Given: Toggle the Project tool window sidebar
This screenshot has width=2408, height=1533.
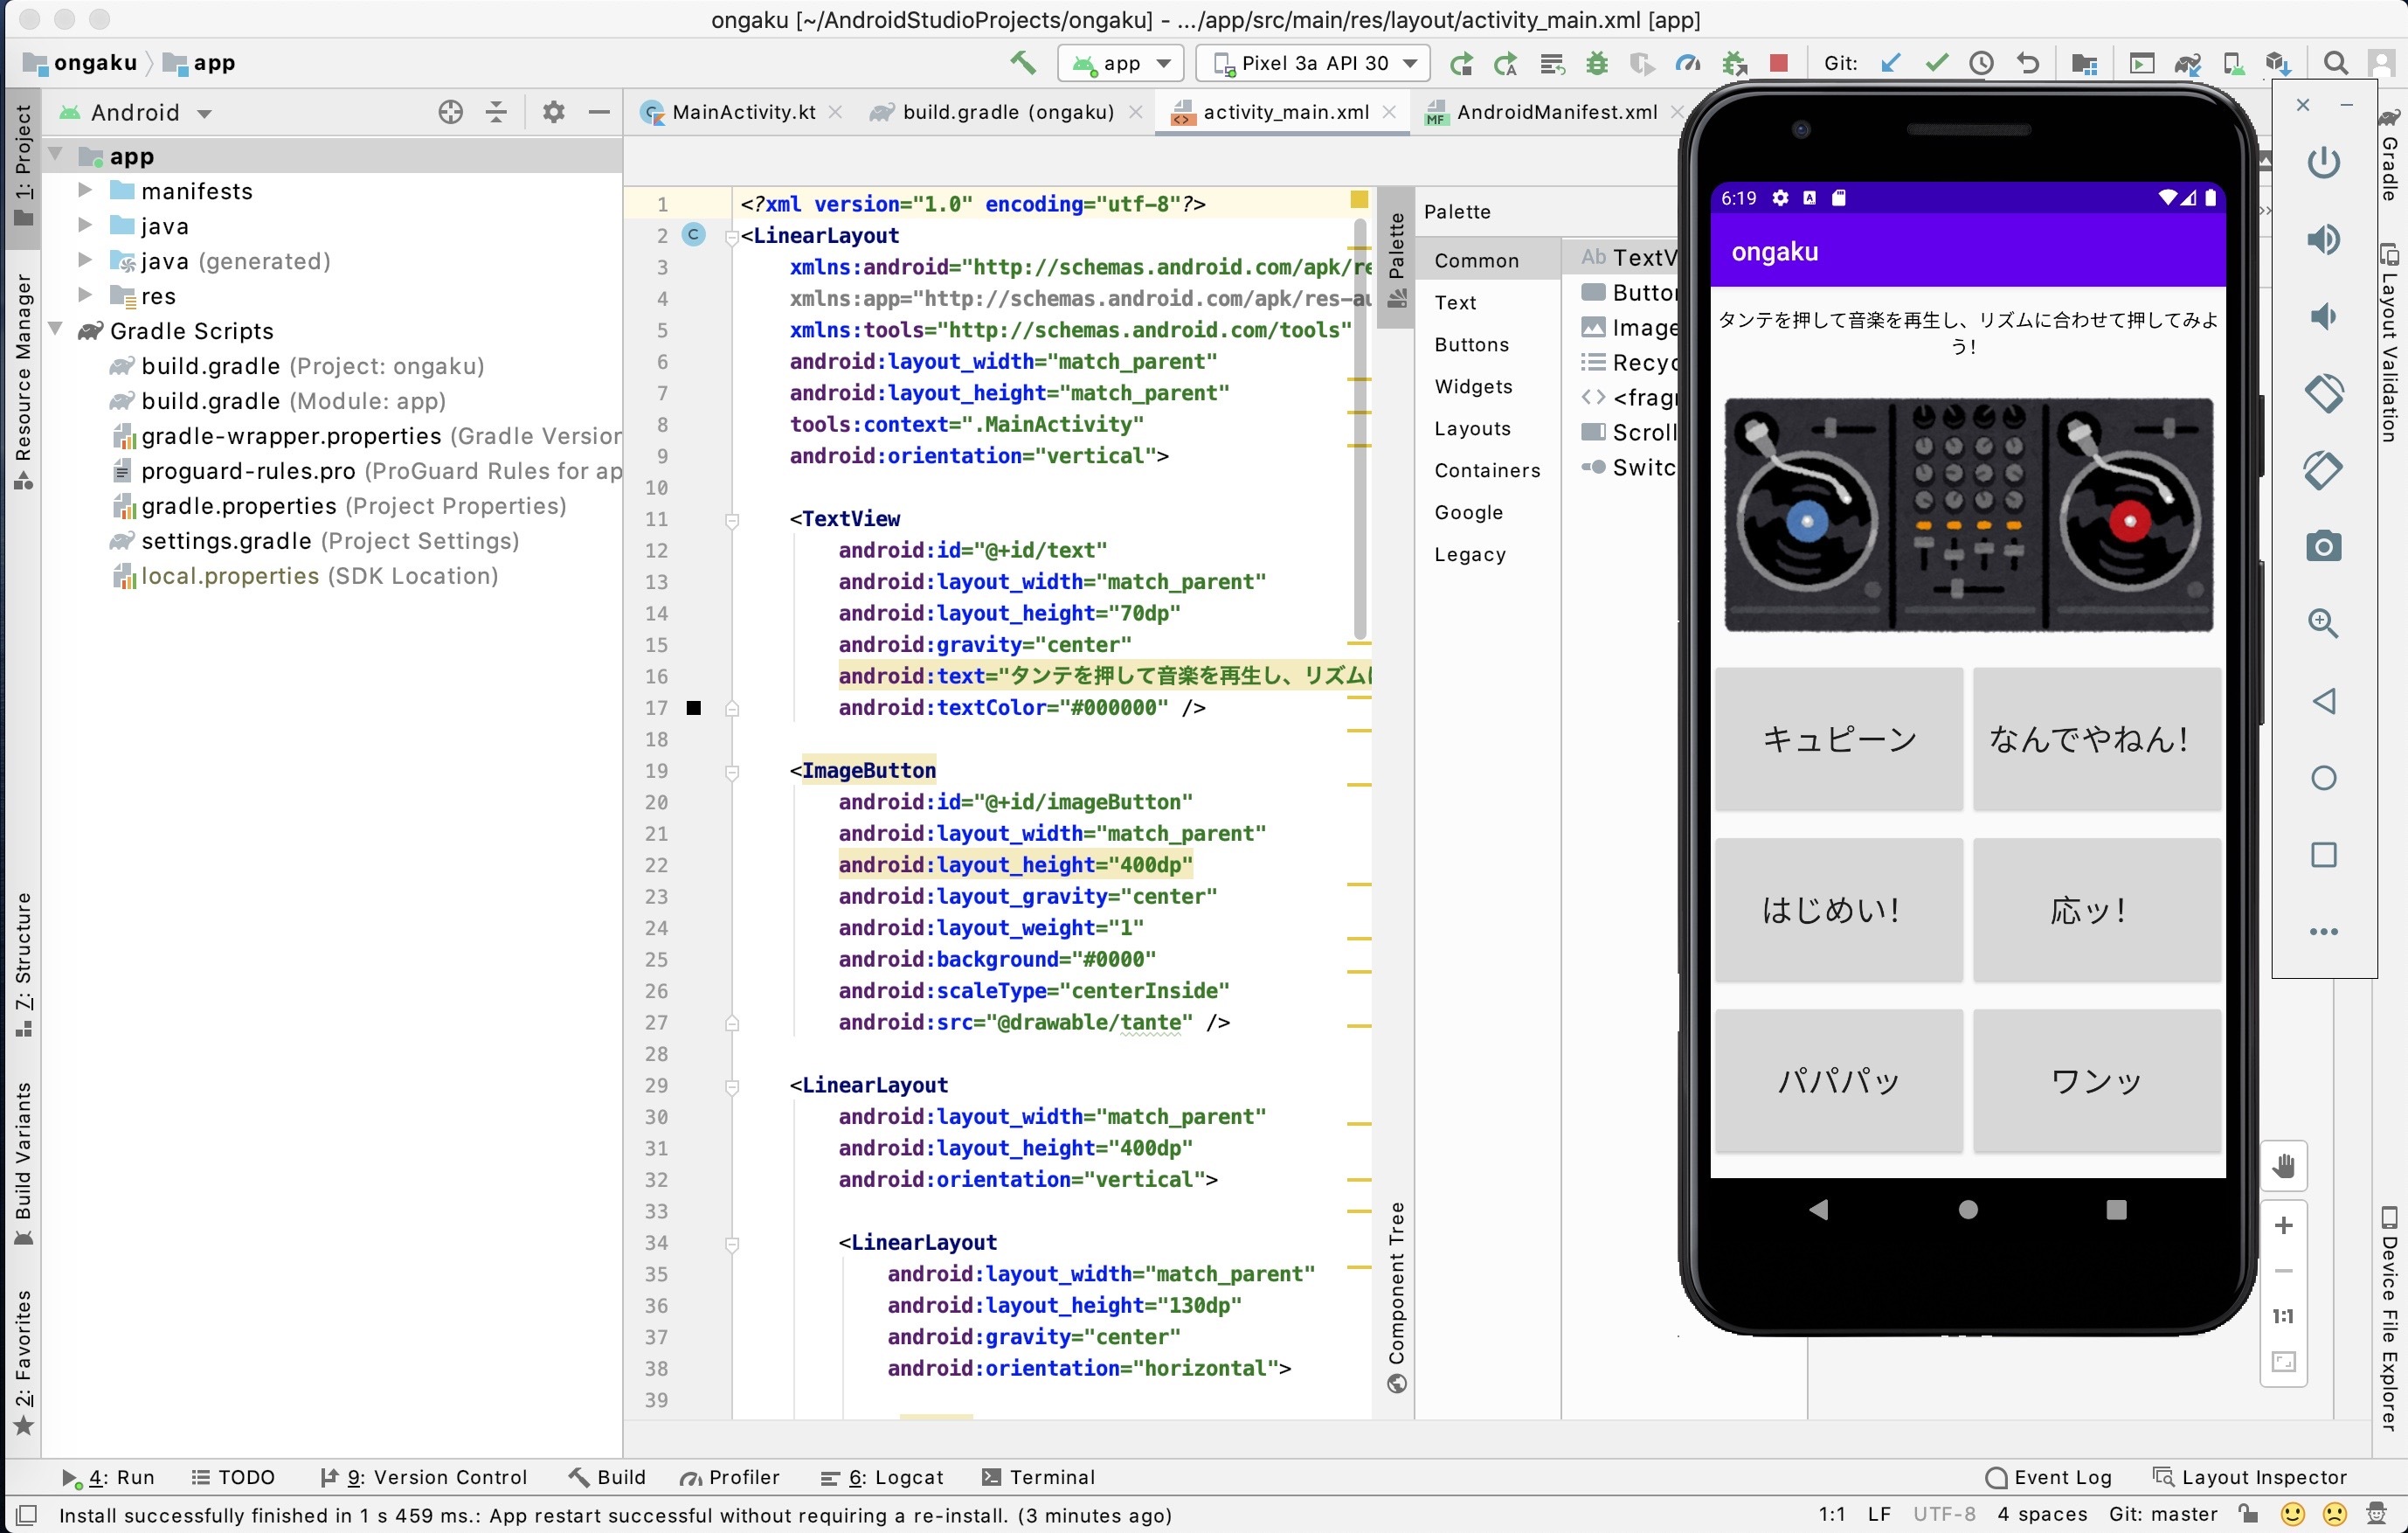Looking at the screenshot, I should click(x=22, y=165).
